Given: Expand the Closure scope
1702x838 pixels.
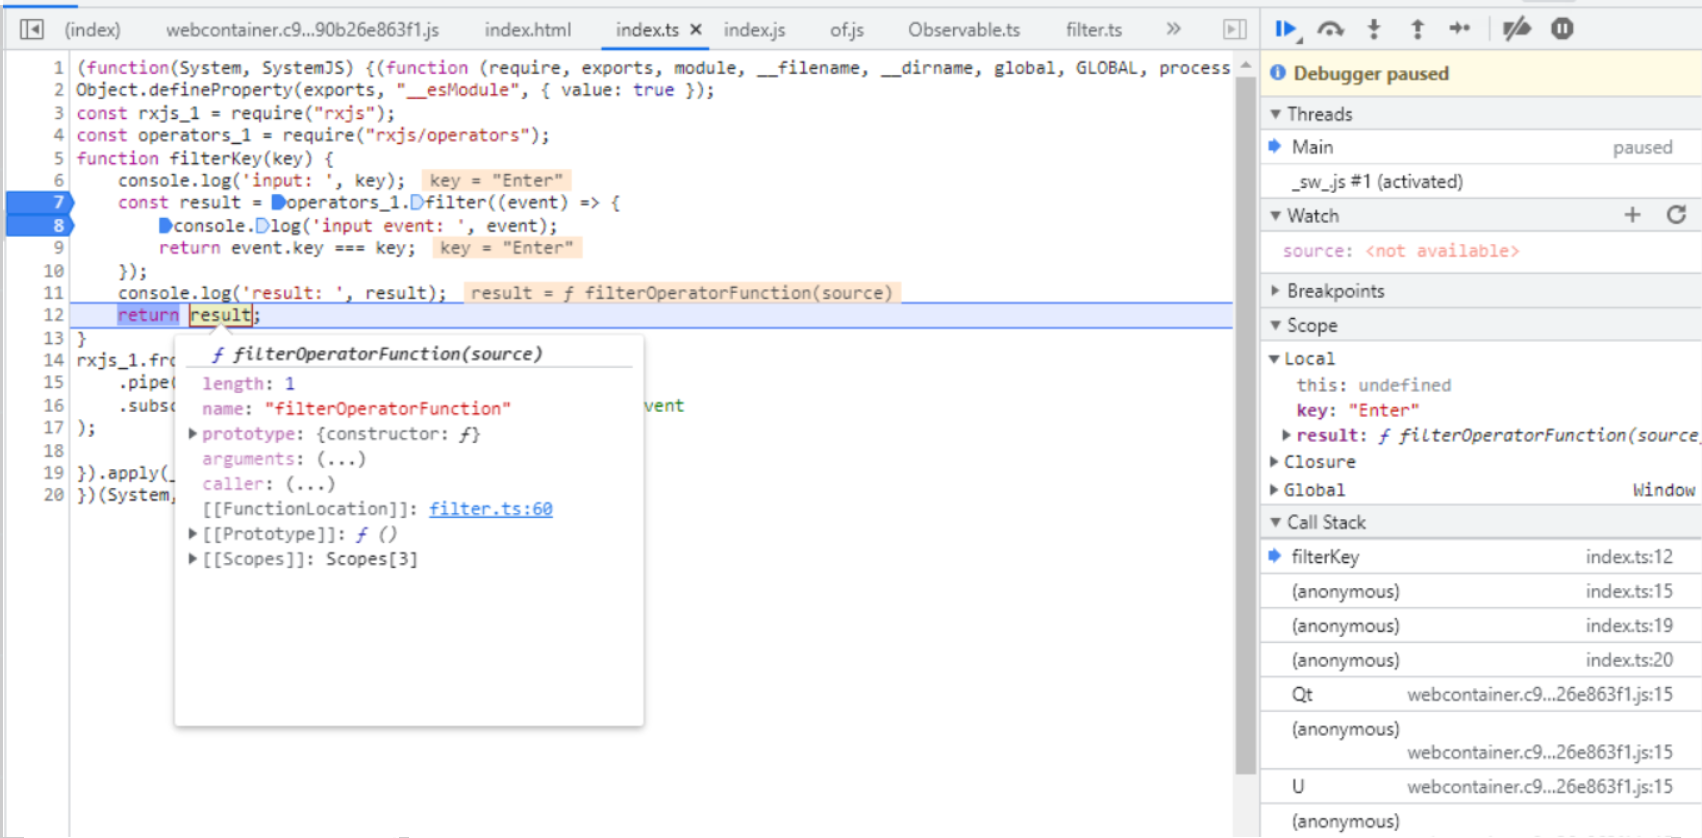Looking at the screenshot, I should 1274,462.
